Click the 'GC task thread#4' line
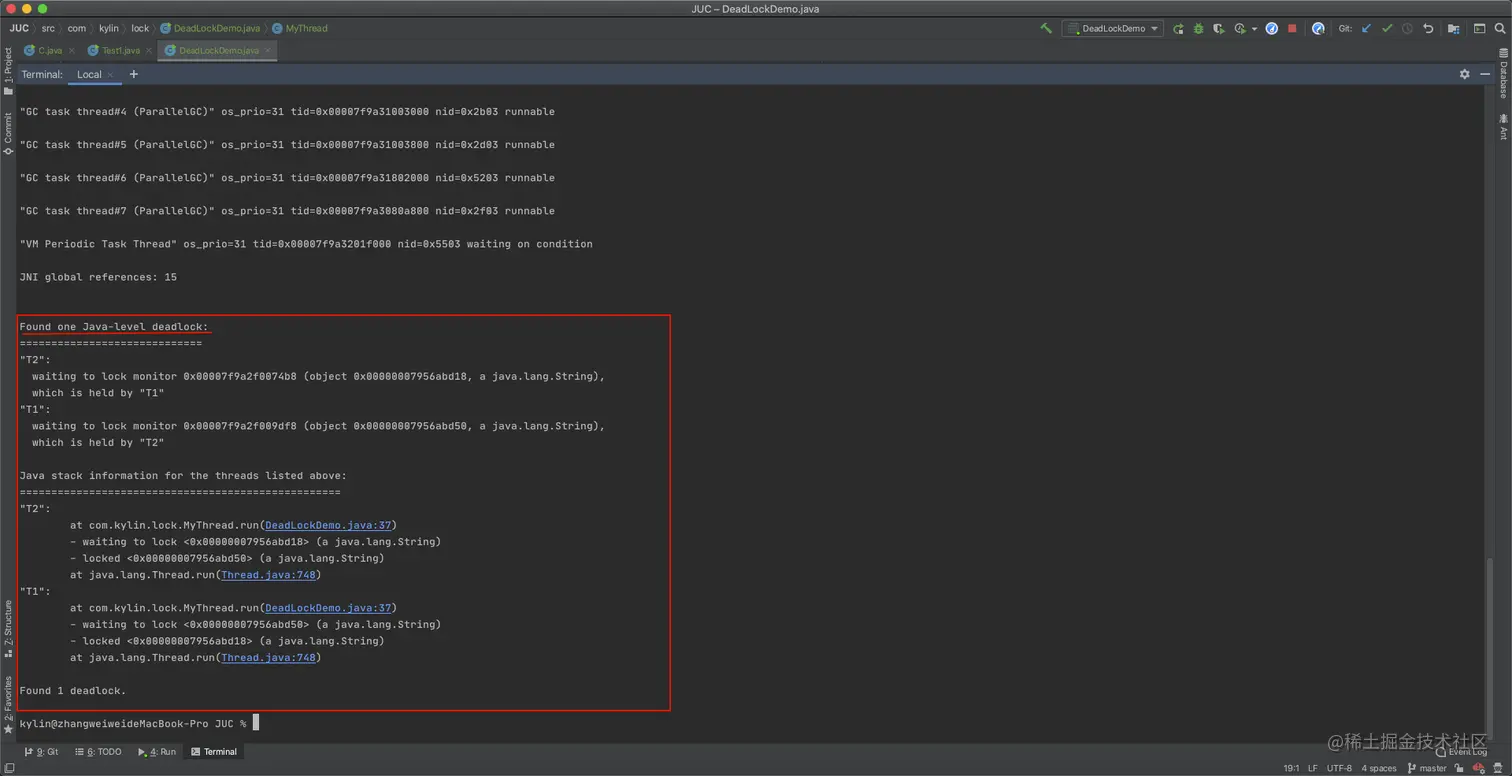 [287, 112]
